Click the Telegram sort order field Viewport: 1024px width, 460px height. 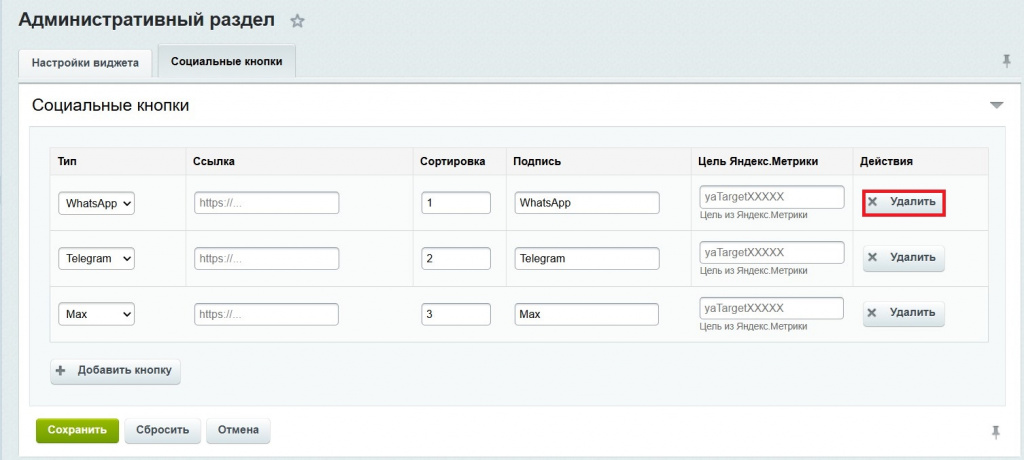pyautogui.click(x=456, y=258)
